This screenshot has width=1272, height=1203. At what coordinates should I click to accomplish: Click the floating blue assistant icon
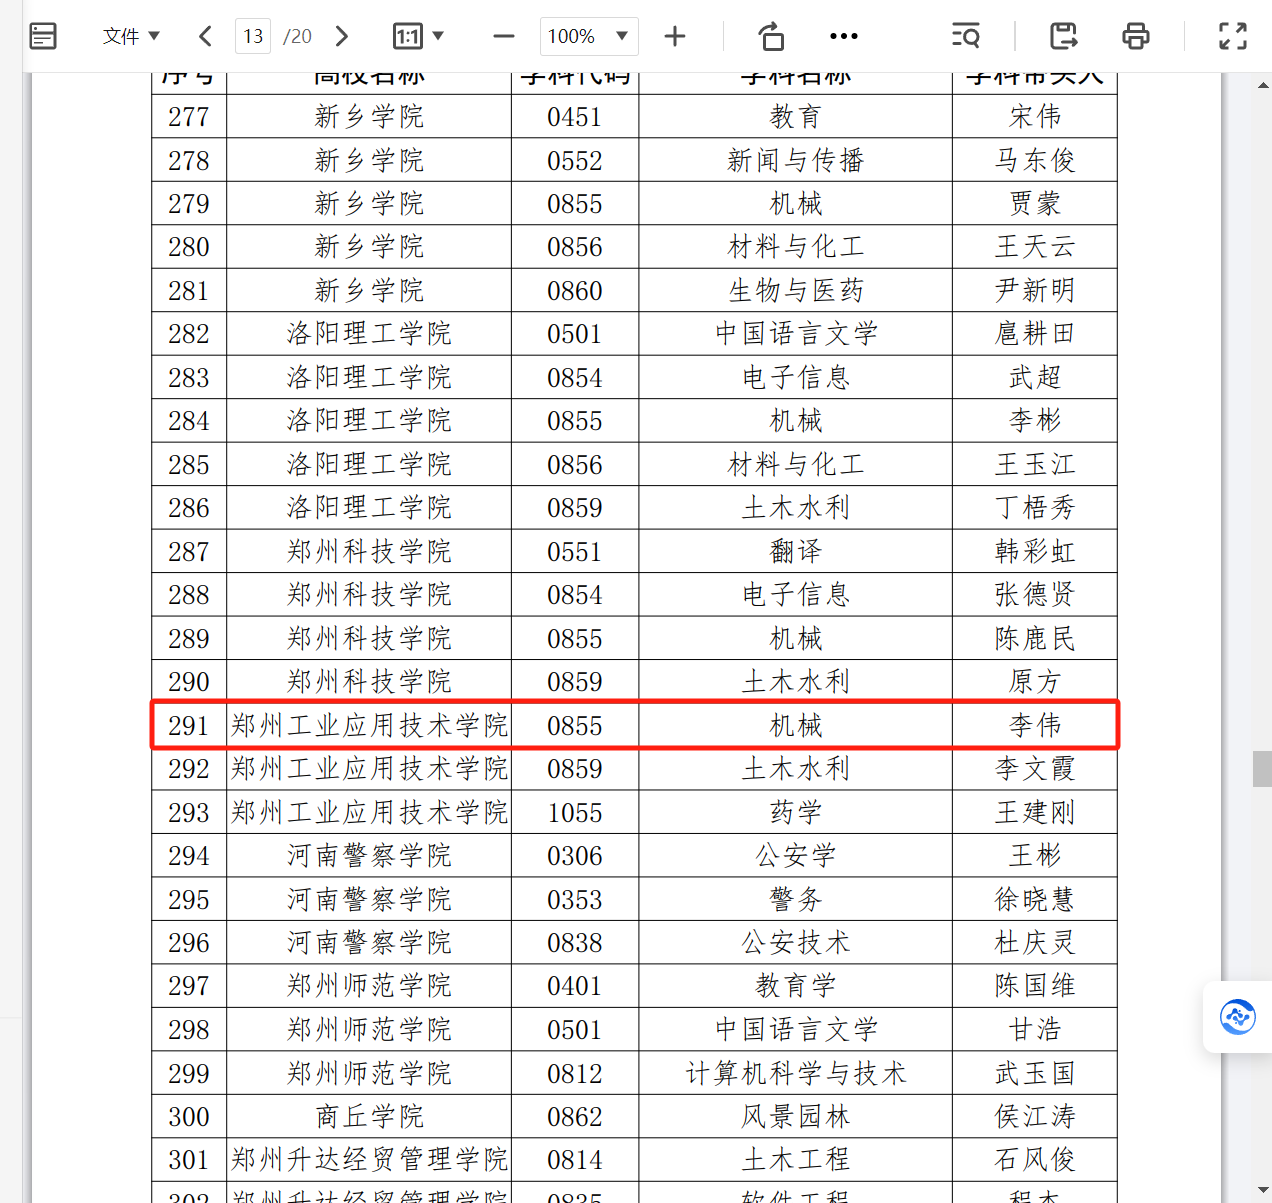pyautogui.click(x=1237, y=1017)
